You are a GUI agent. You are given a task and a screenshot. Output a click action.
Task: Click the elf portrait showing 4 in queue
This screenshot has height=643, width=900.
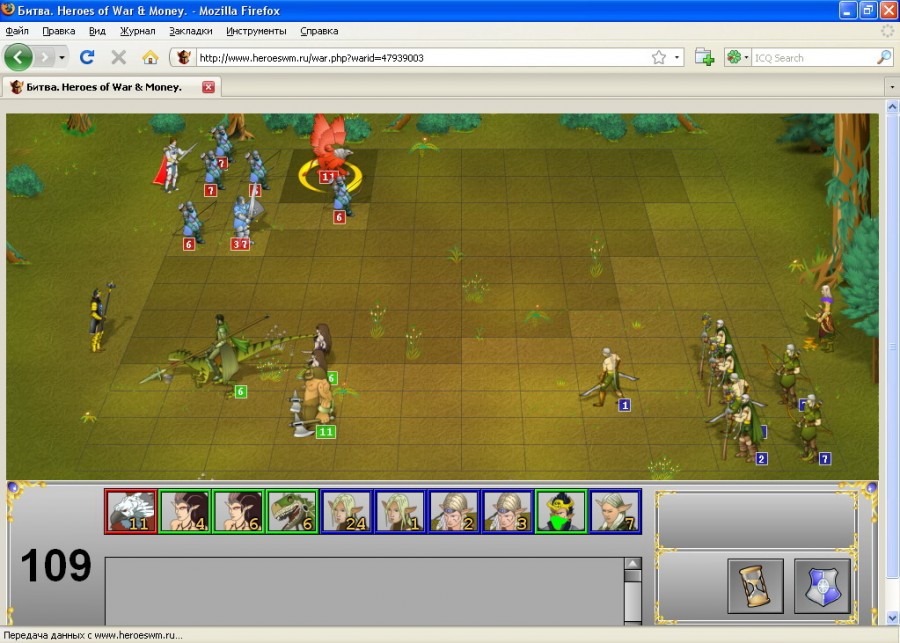(x=184, y=512)
